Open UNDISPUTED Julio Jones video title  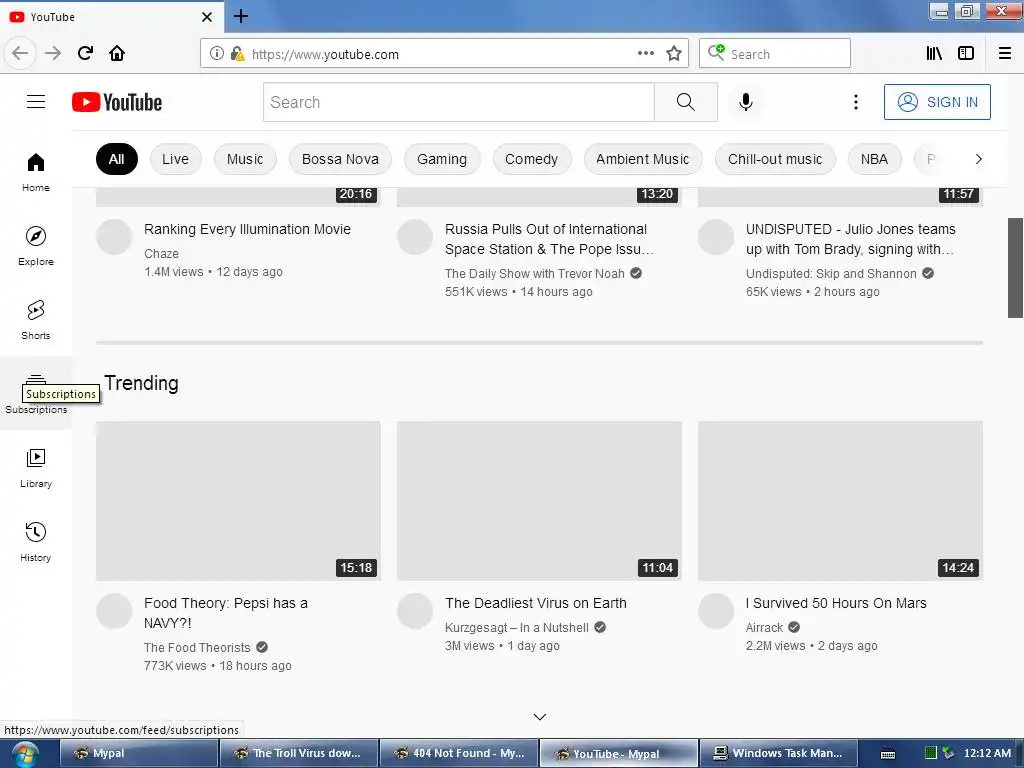[x=850, y=239]
